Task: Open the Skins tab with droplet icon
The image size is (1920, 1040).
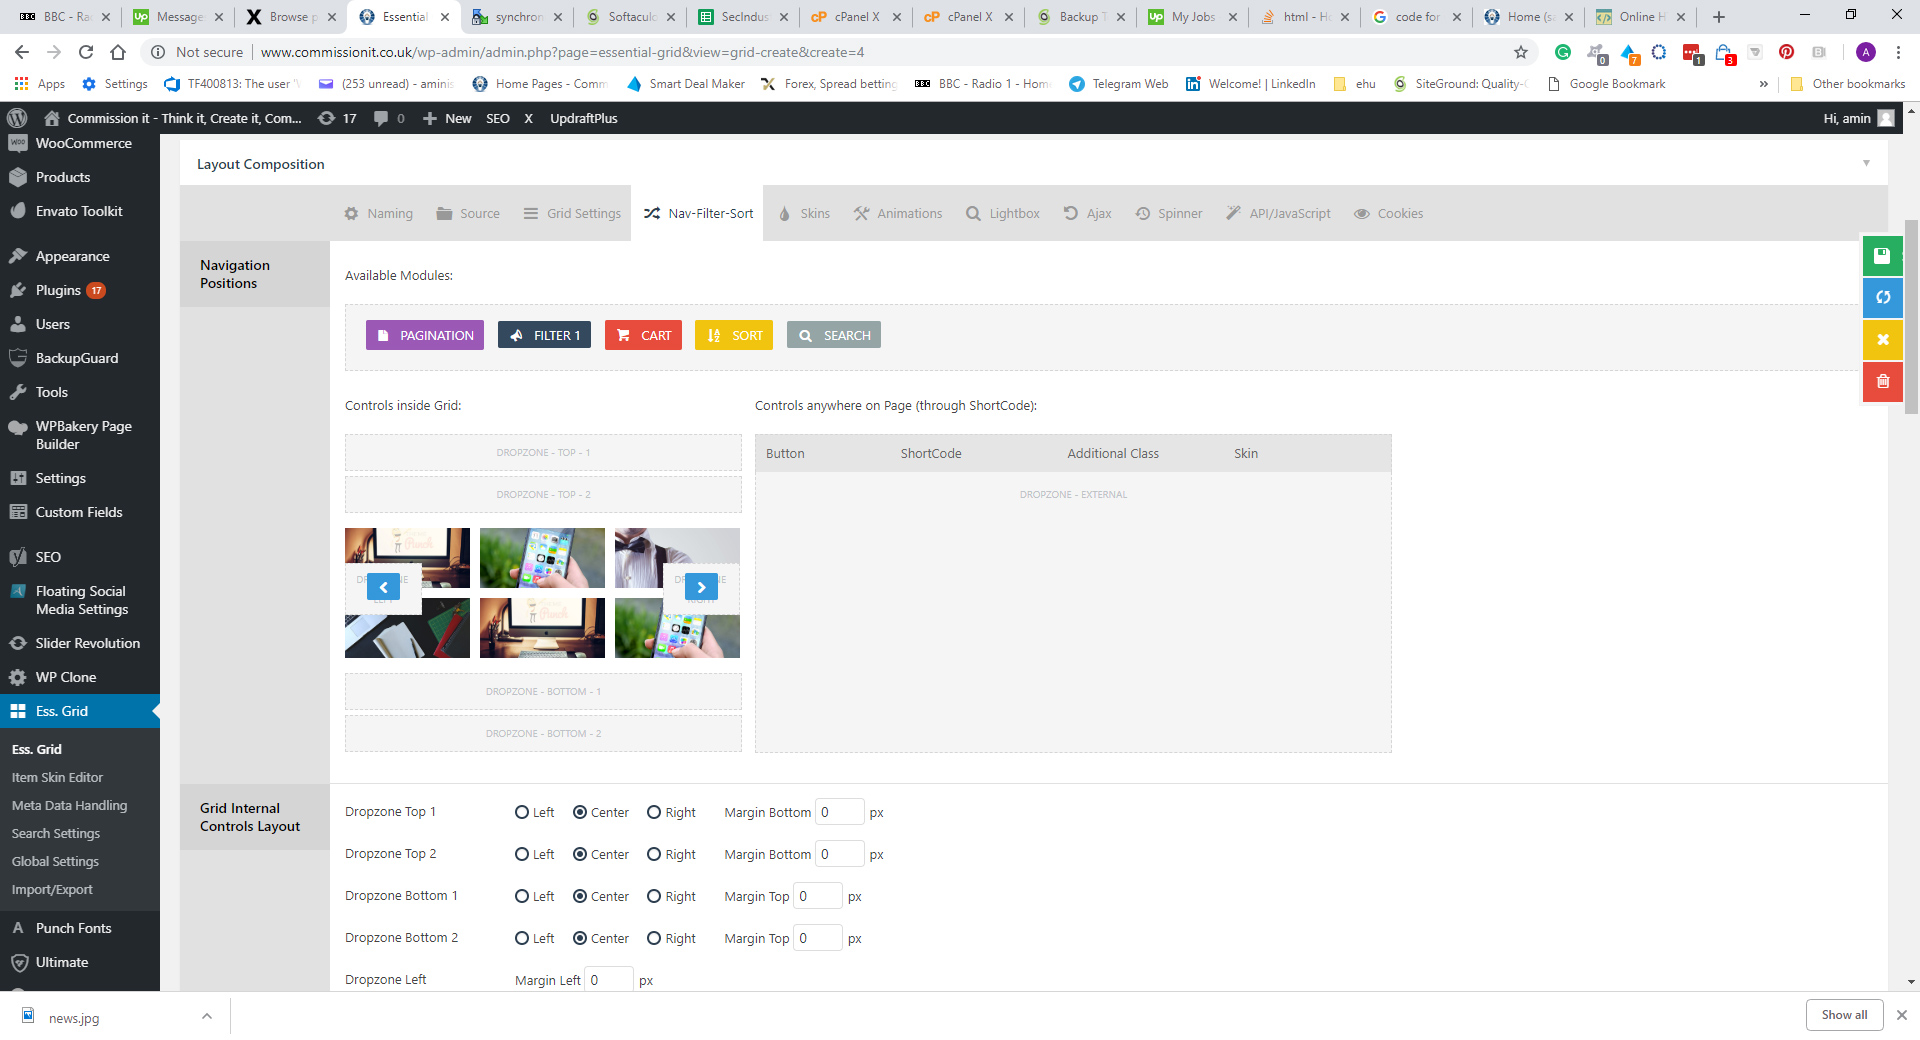Action: point(804,213)
